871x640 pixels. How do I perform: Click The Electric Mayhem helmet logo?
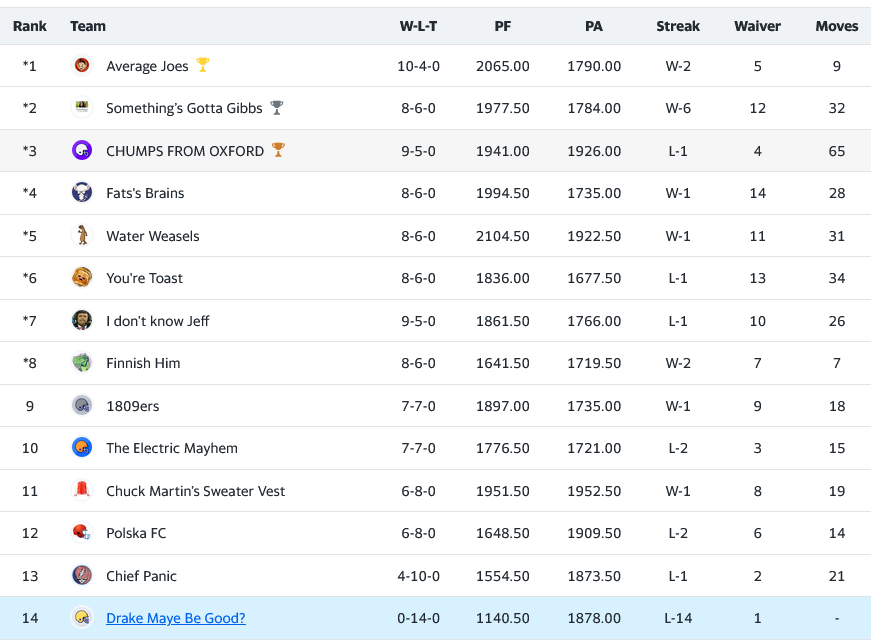pos(82,448)
